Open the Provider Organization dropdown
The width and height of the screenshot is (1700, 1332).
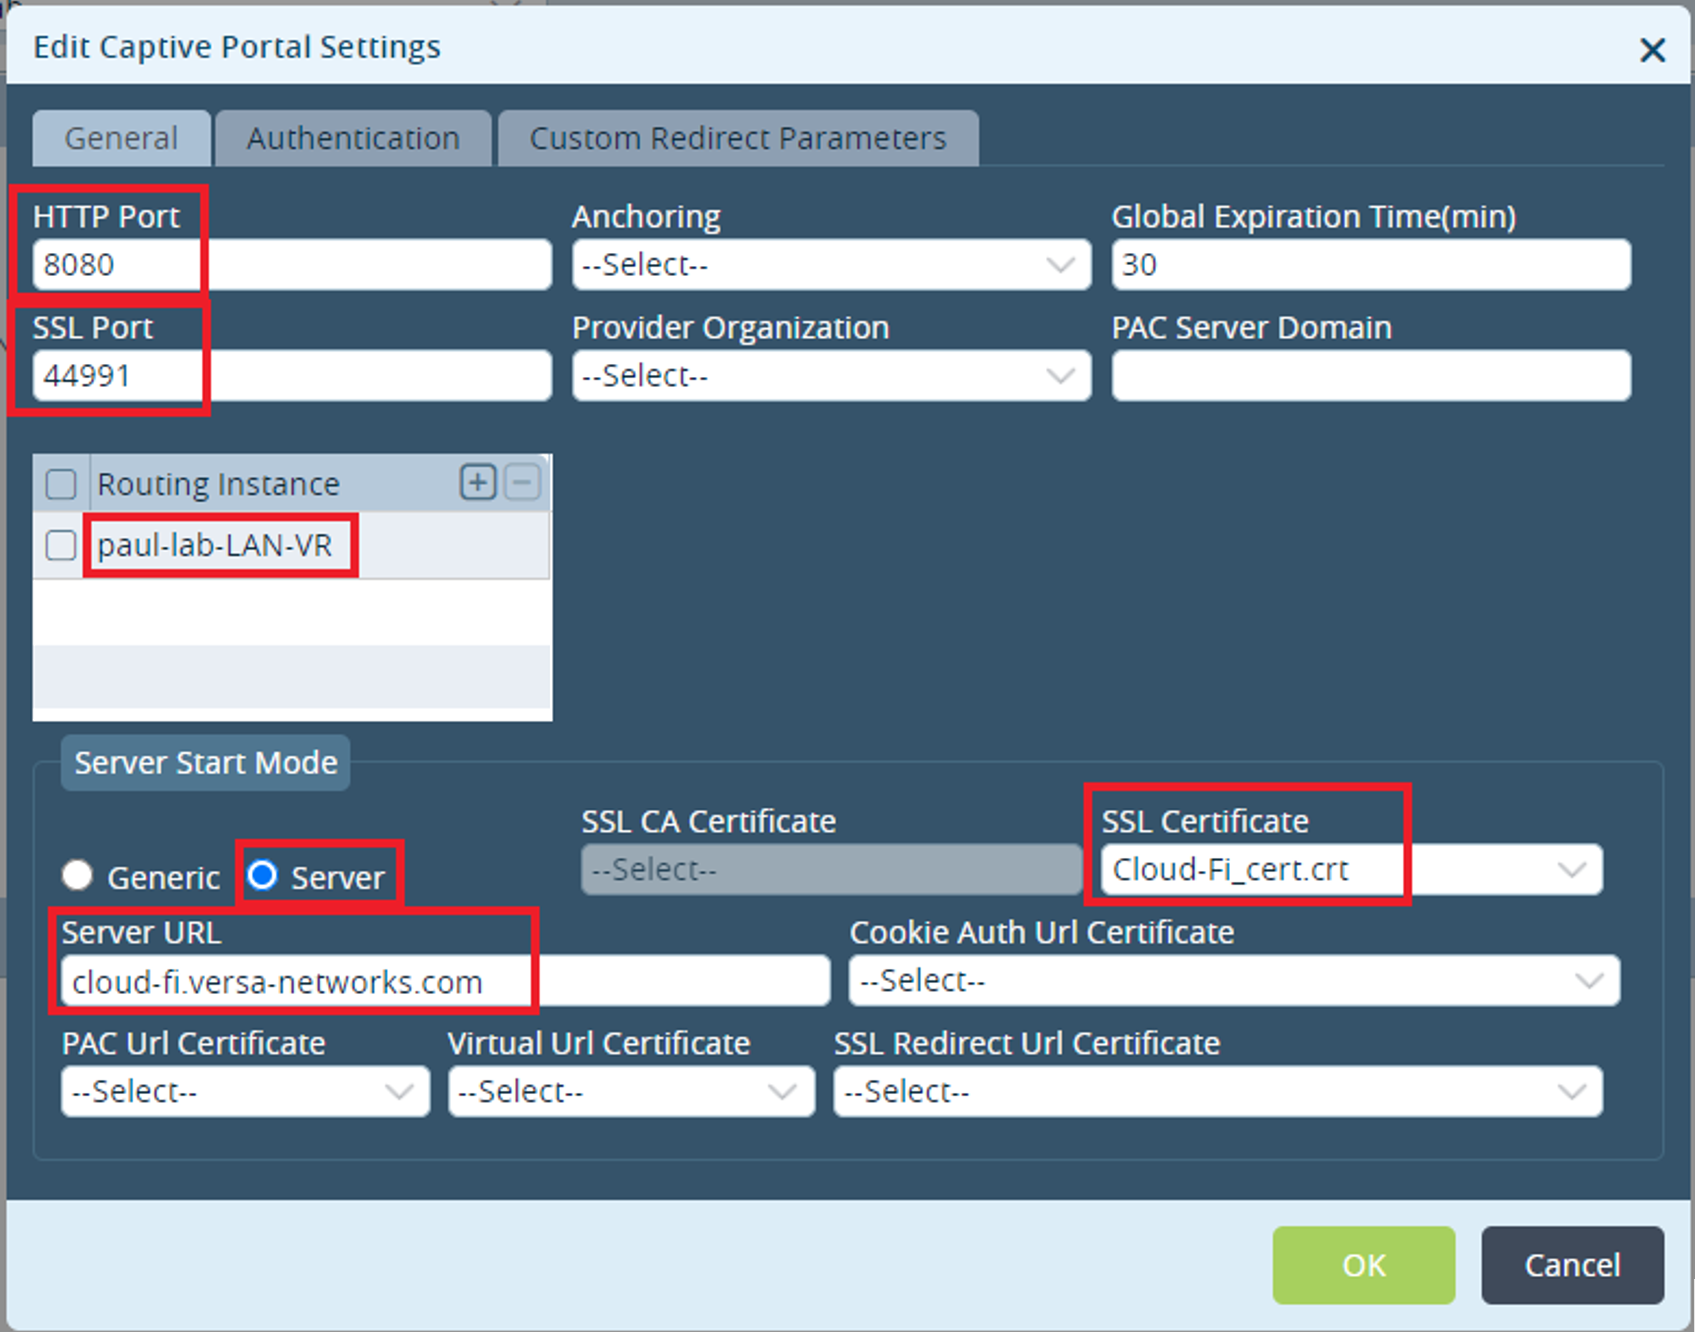click(x=1061, y=376)
